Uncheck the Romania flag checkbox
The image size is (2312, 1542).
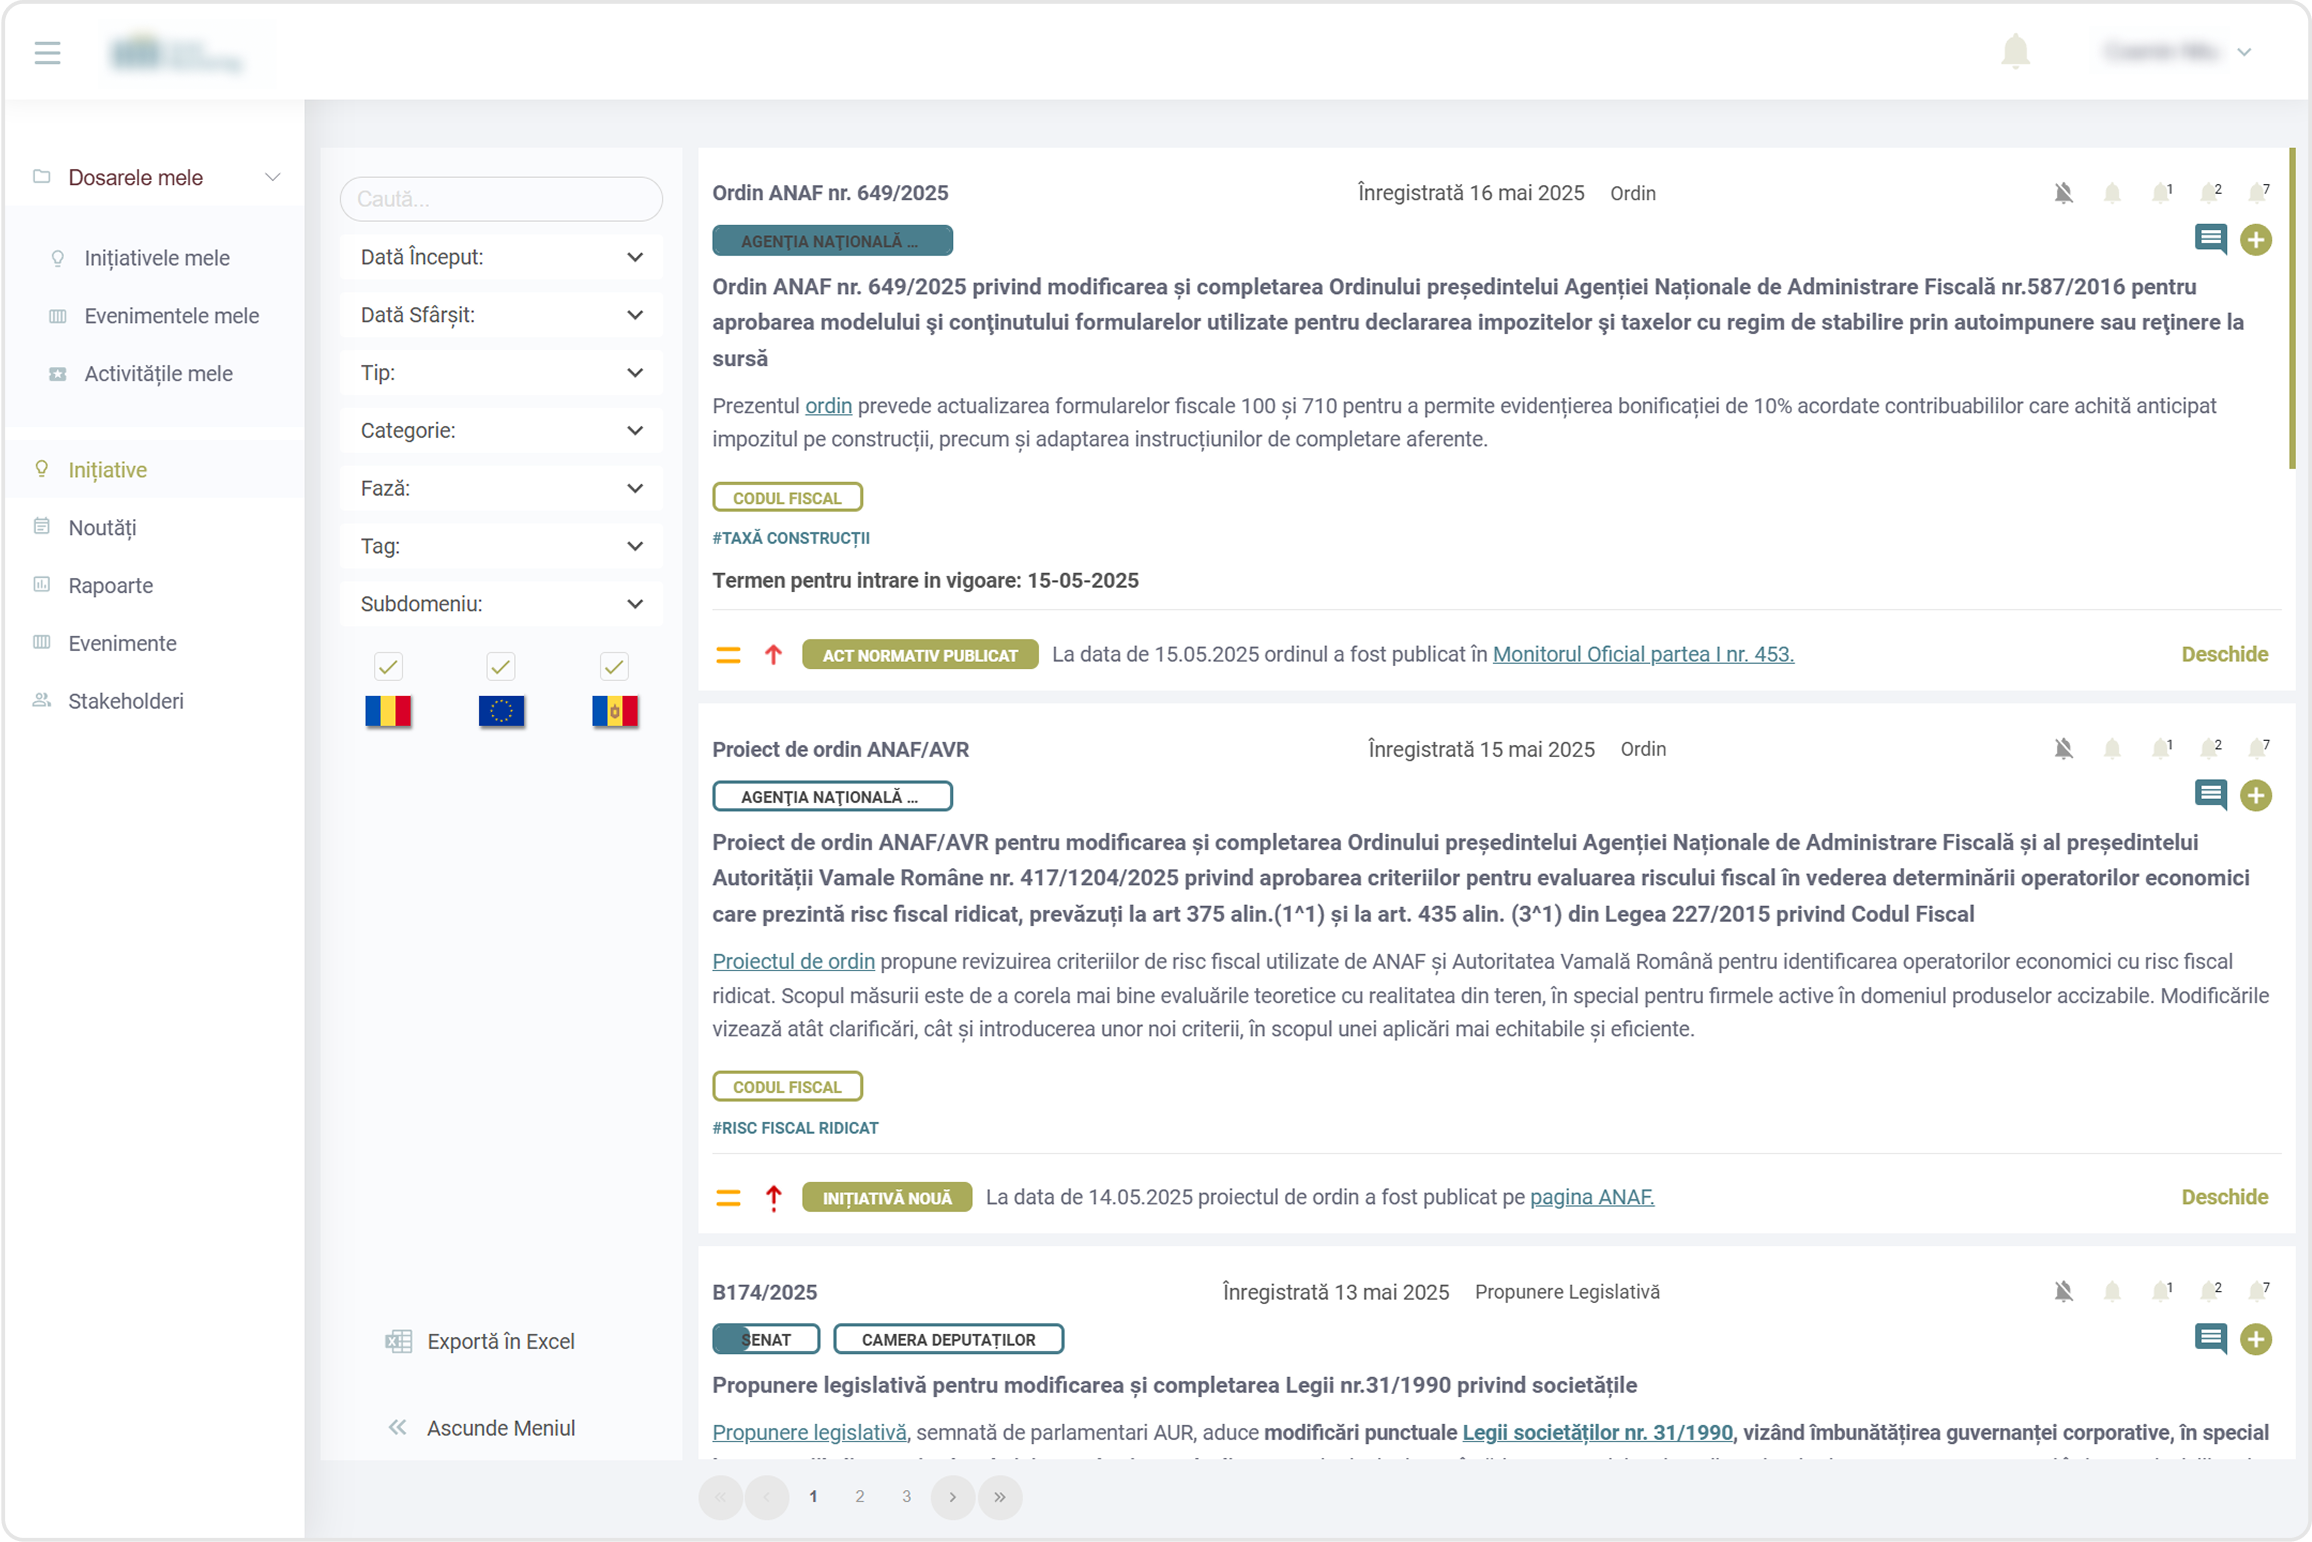coord(388,666)
